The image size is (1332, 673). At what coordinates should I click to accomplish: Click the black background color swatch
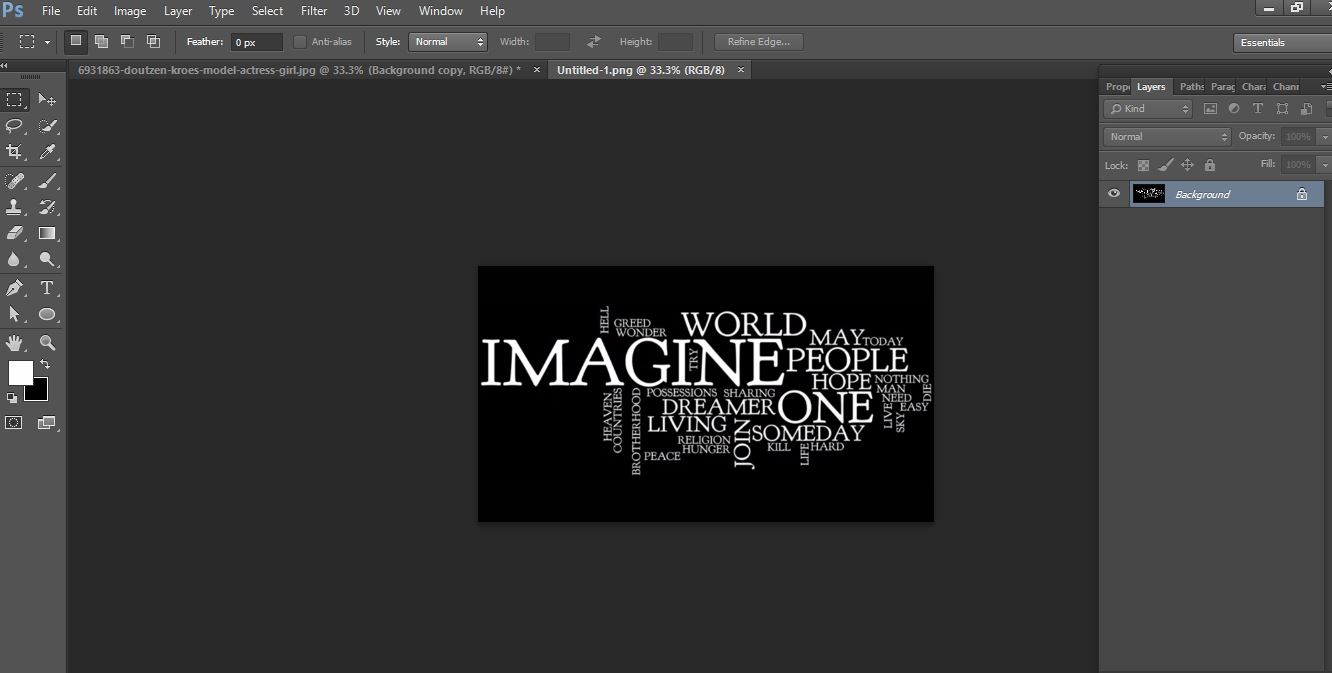(36, 391)
